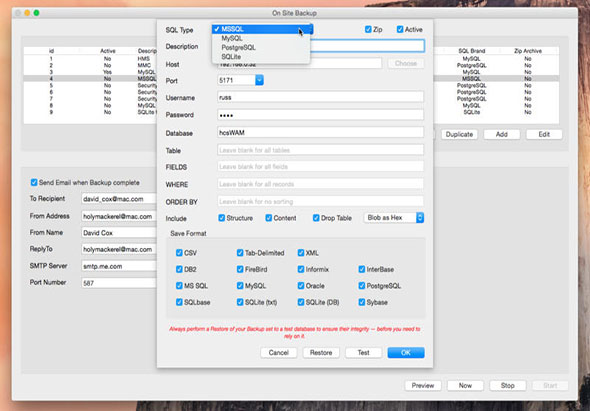This screenshot has width=590, height=411.
Task: Toggle the CSV save format
Action: point(179,253)
